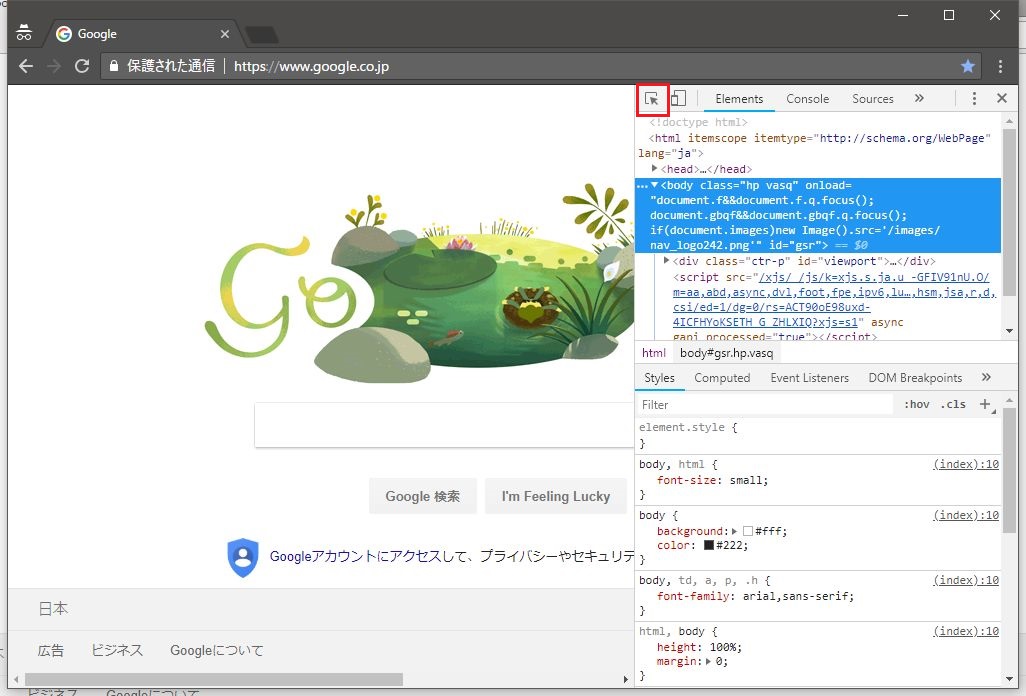This screenshot has height=696, width=1026.
Task: Close the DevTools panel
Action: pyautogui.click(x=1002, y=98)
